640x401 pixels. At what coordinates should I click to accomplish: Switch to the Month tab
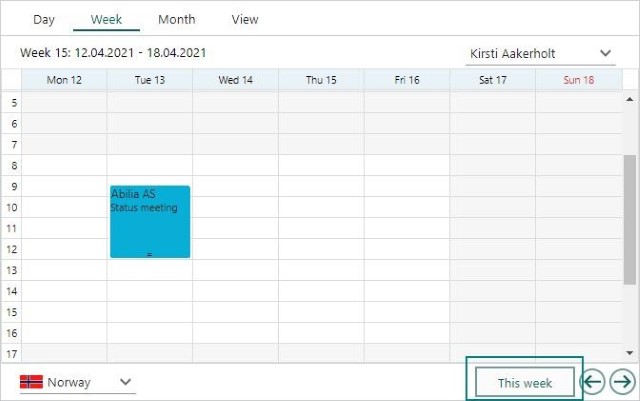pyautogui.click(x=176, y=19)
